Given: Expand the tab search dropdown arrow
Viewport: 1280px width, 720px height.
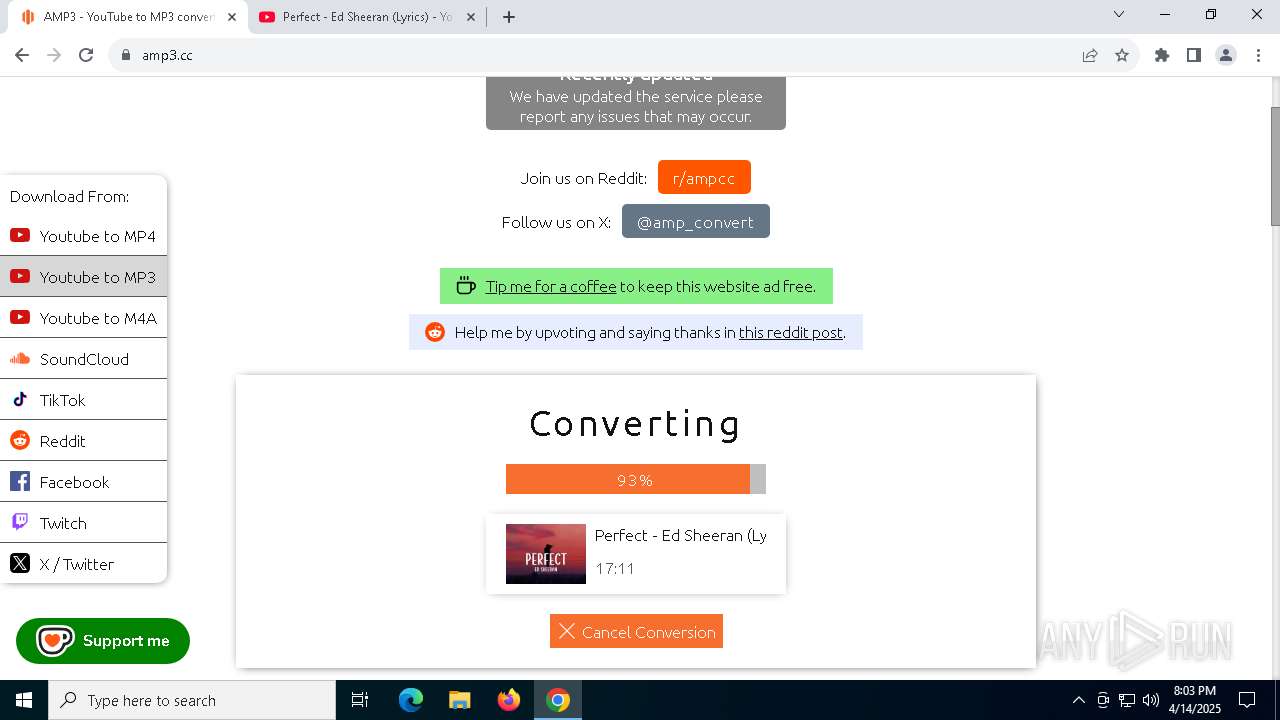Looking at the screenshot, I should click(x=1119, y=14).
